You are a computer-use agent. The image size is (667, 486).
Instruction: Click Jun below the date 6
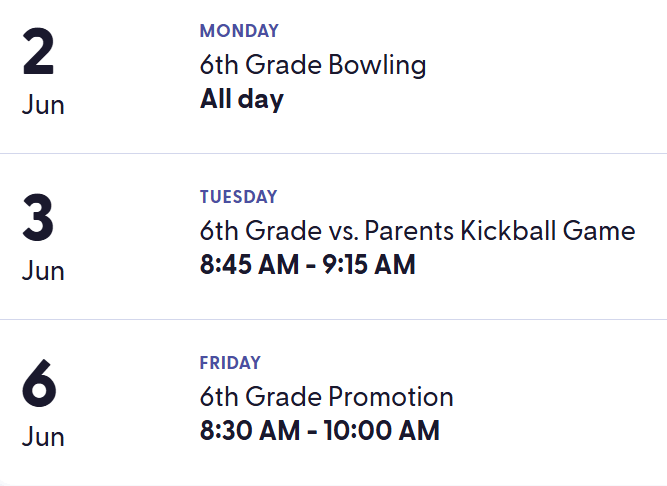pos(43,437)
